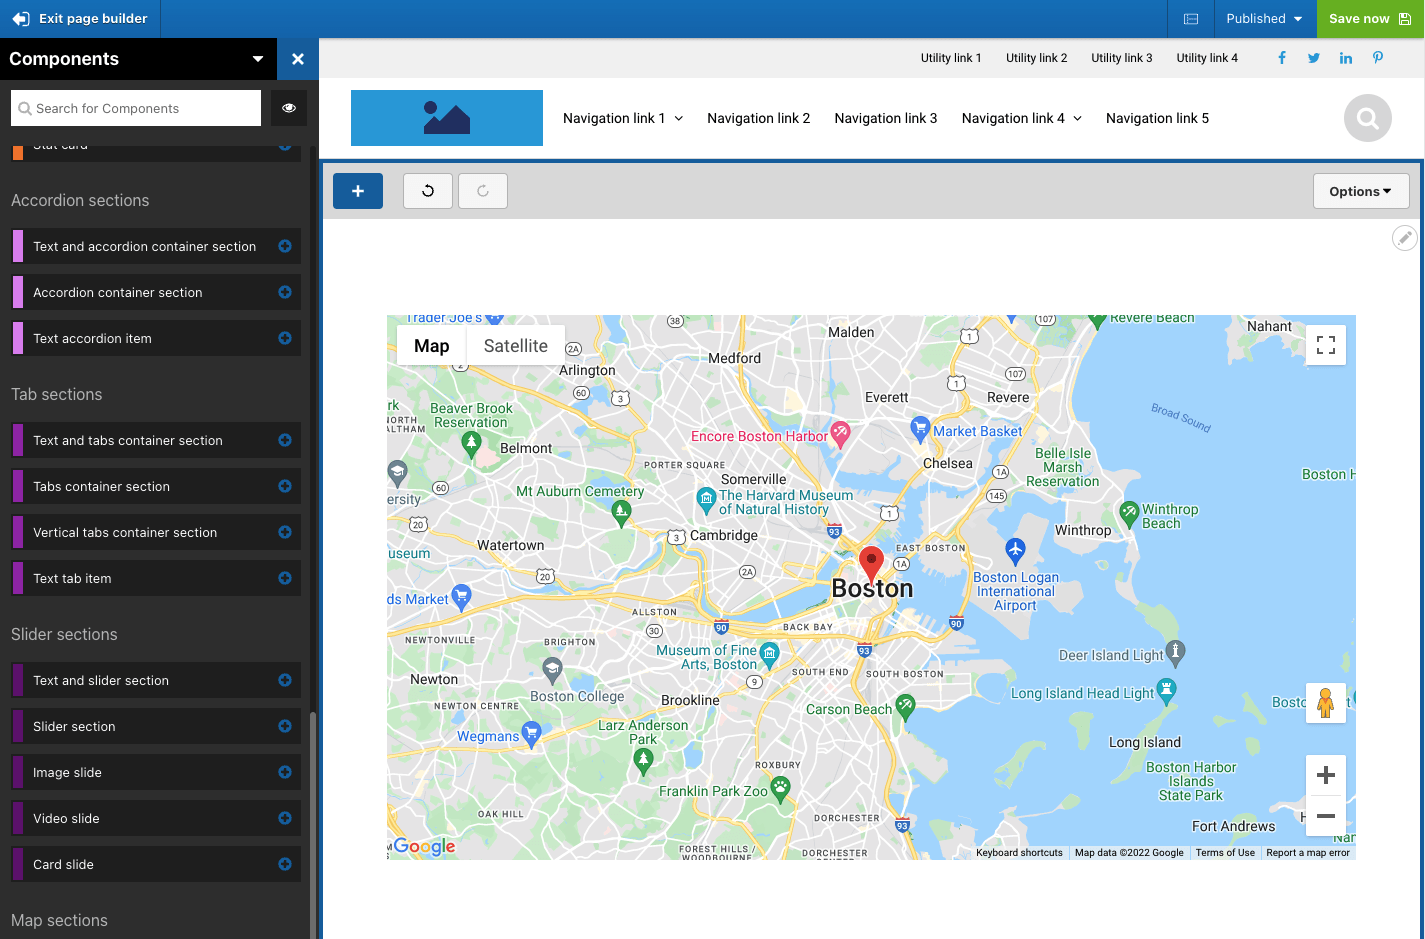The width and height of the screenshot is (1425, 939).
Task: Click the Encore Boston Harbor map label
Action: pos(759,436)
